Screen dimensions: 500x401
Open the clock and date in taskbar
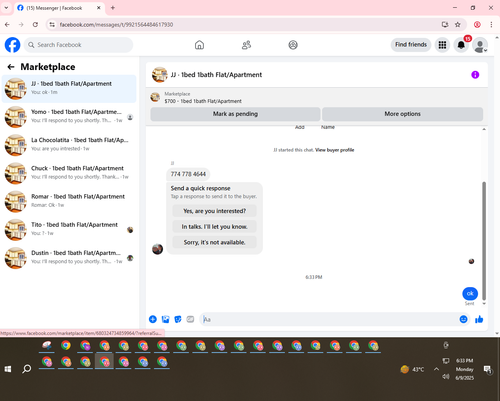(x=464, y=369)
